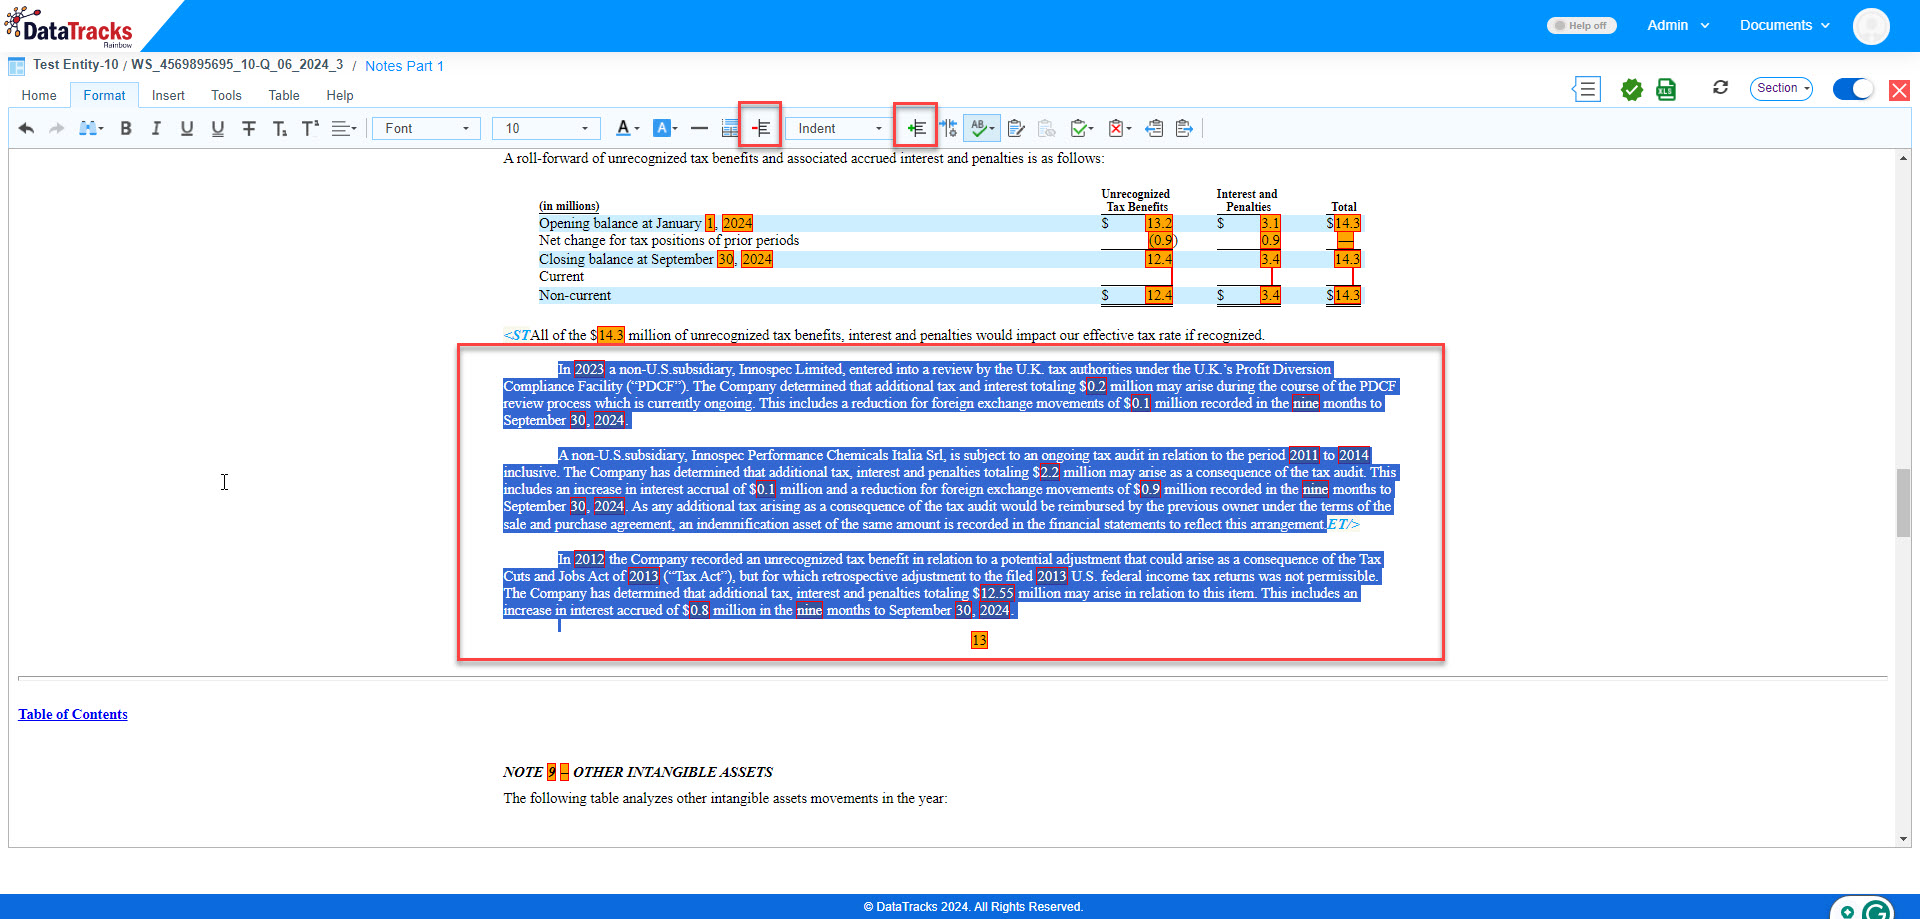Click the scrollbar up arrow
This screenshot has width=1920, height=919.
[x=1903, y=158]
